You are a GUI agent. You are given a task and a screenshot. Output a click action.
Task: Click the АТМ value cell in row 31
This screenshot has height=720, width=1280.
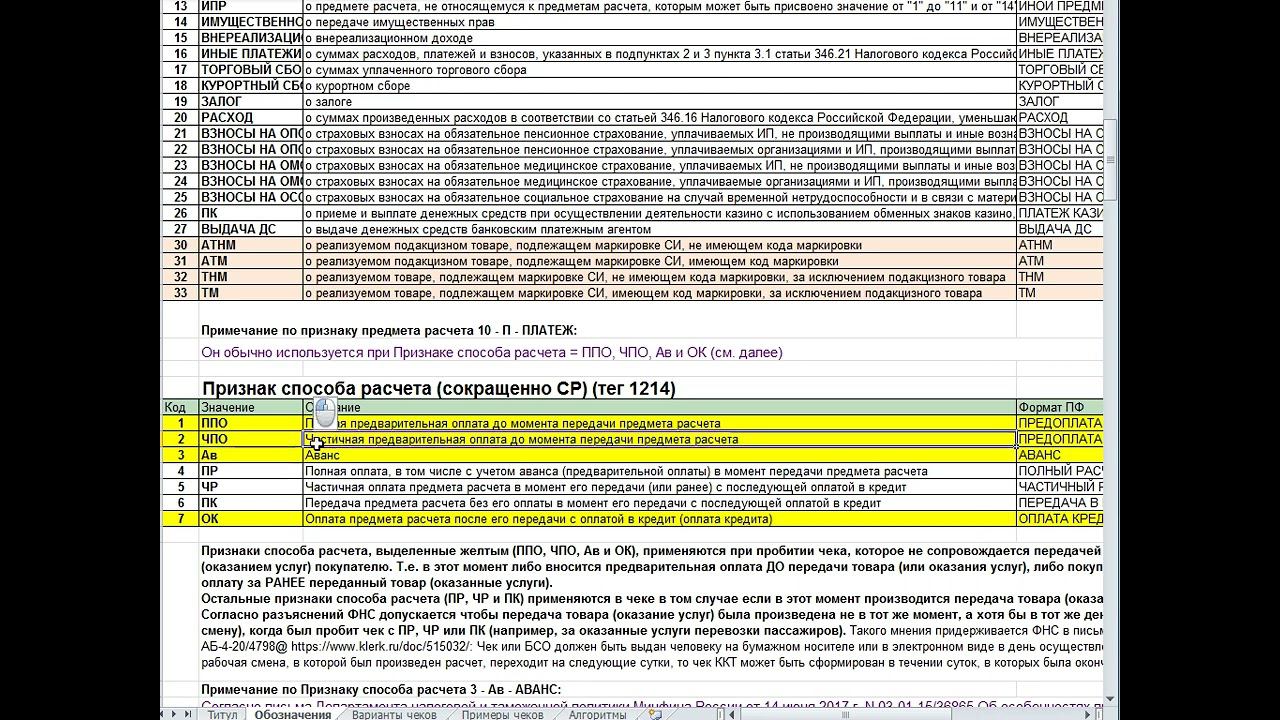[251, 261]
